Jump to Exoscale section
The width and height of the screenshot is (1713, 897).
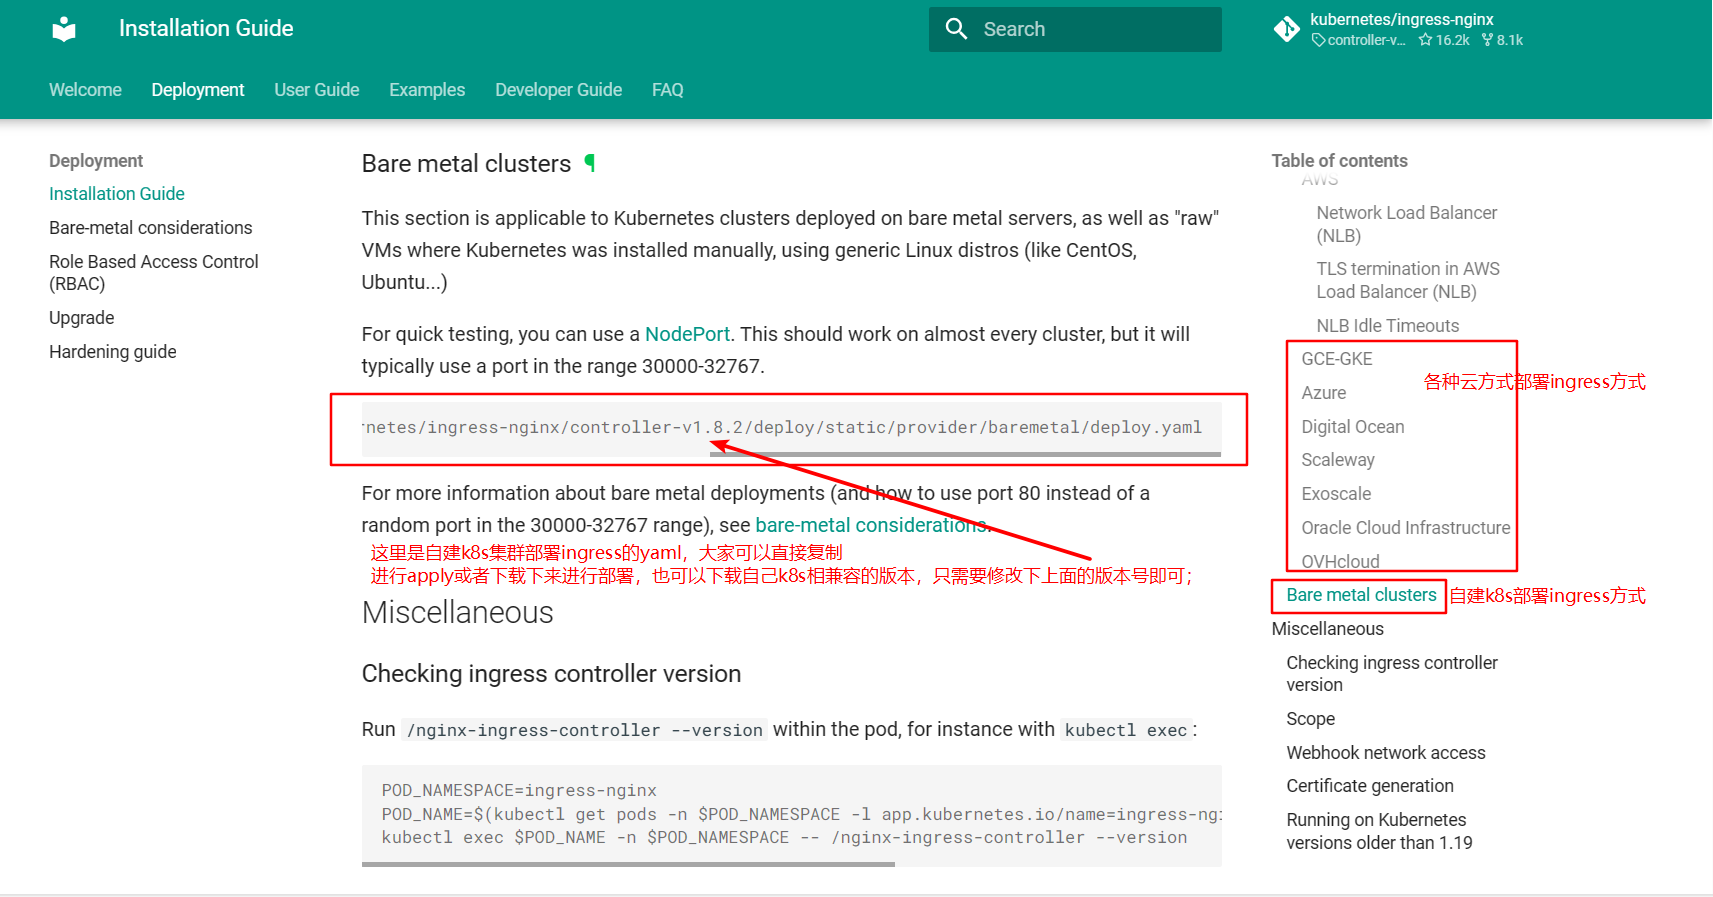point(1336,494)
